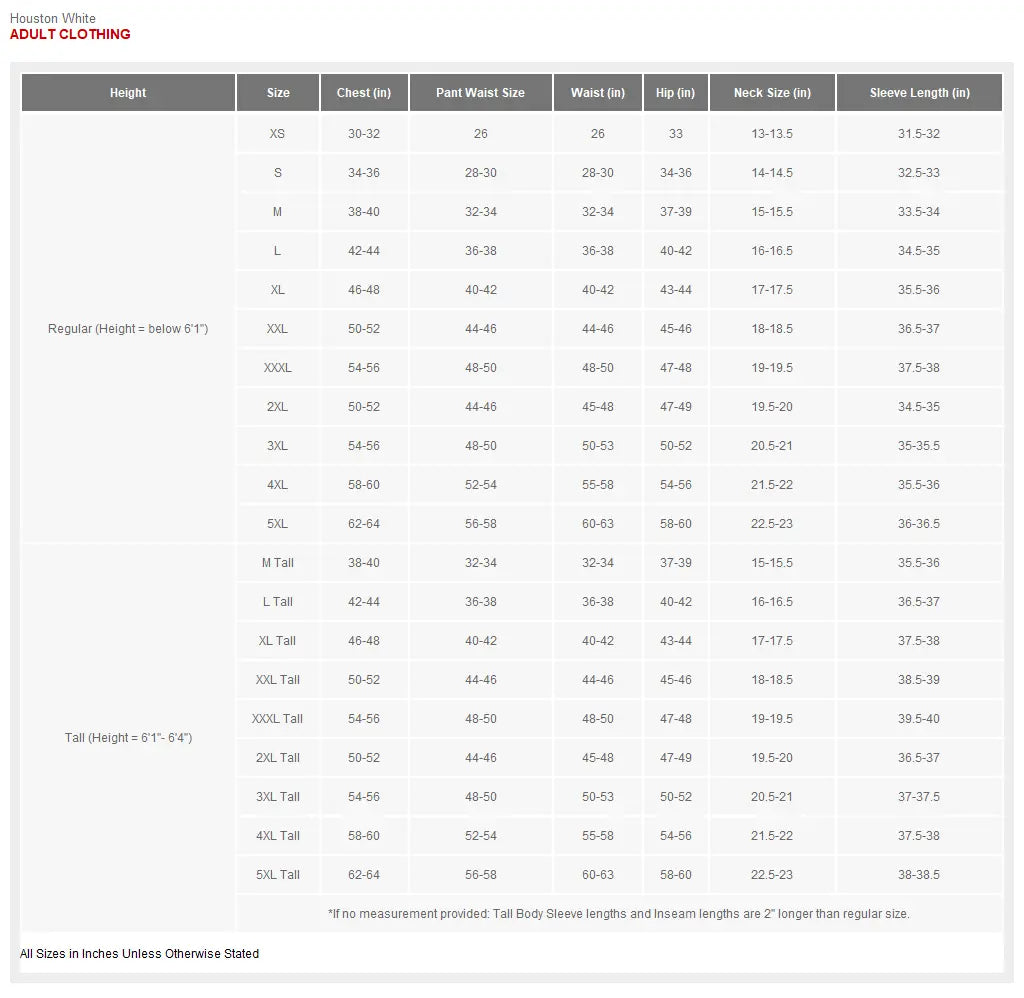Image resolution: width=1024 pixels, height=998 pixels.
Task: Select the XXXL Tall size cell
Action: point(278,719)
